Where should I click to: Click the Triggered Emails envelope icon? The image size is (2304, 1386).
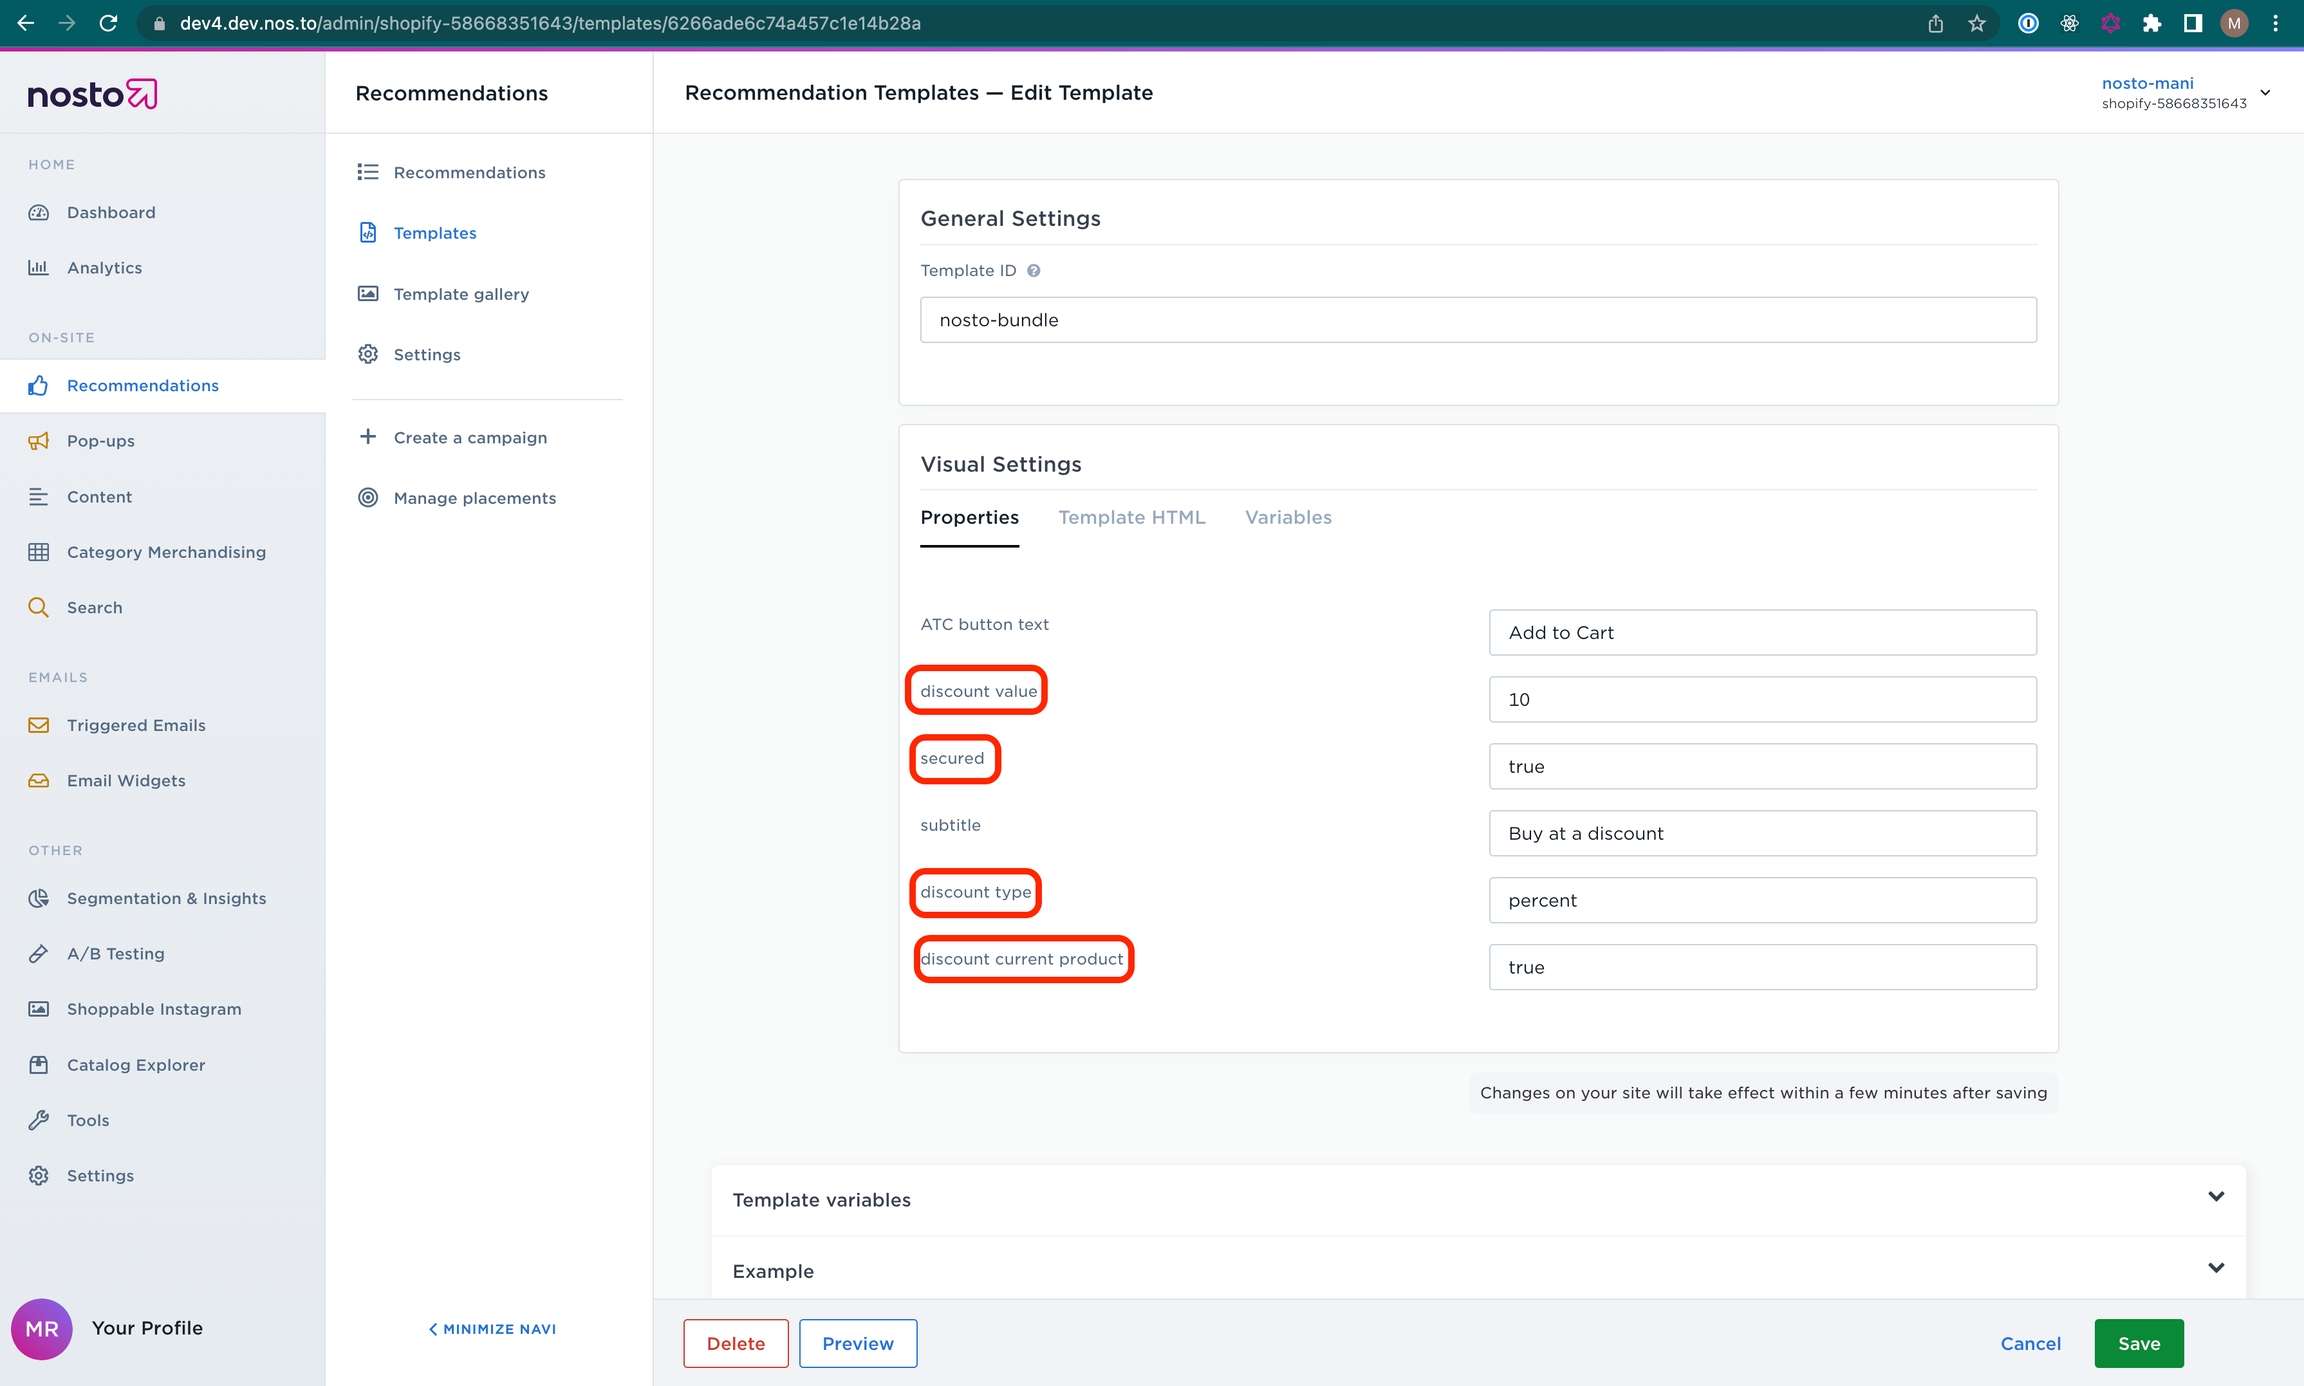(38, 725)
